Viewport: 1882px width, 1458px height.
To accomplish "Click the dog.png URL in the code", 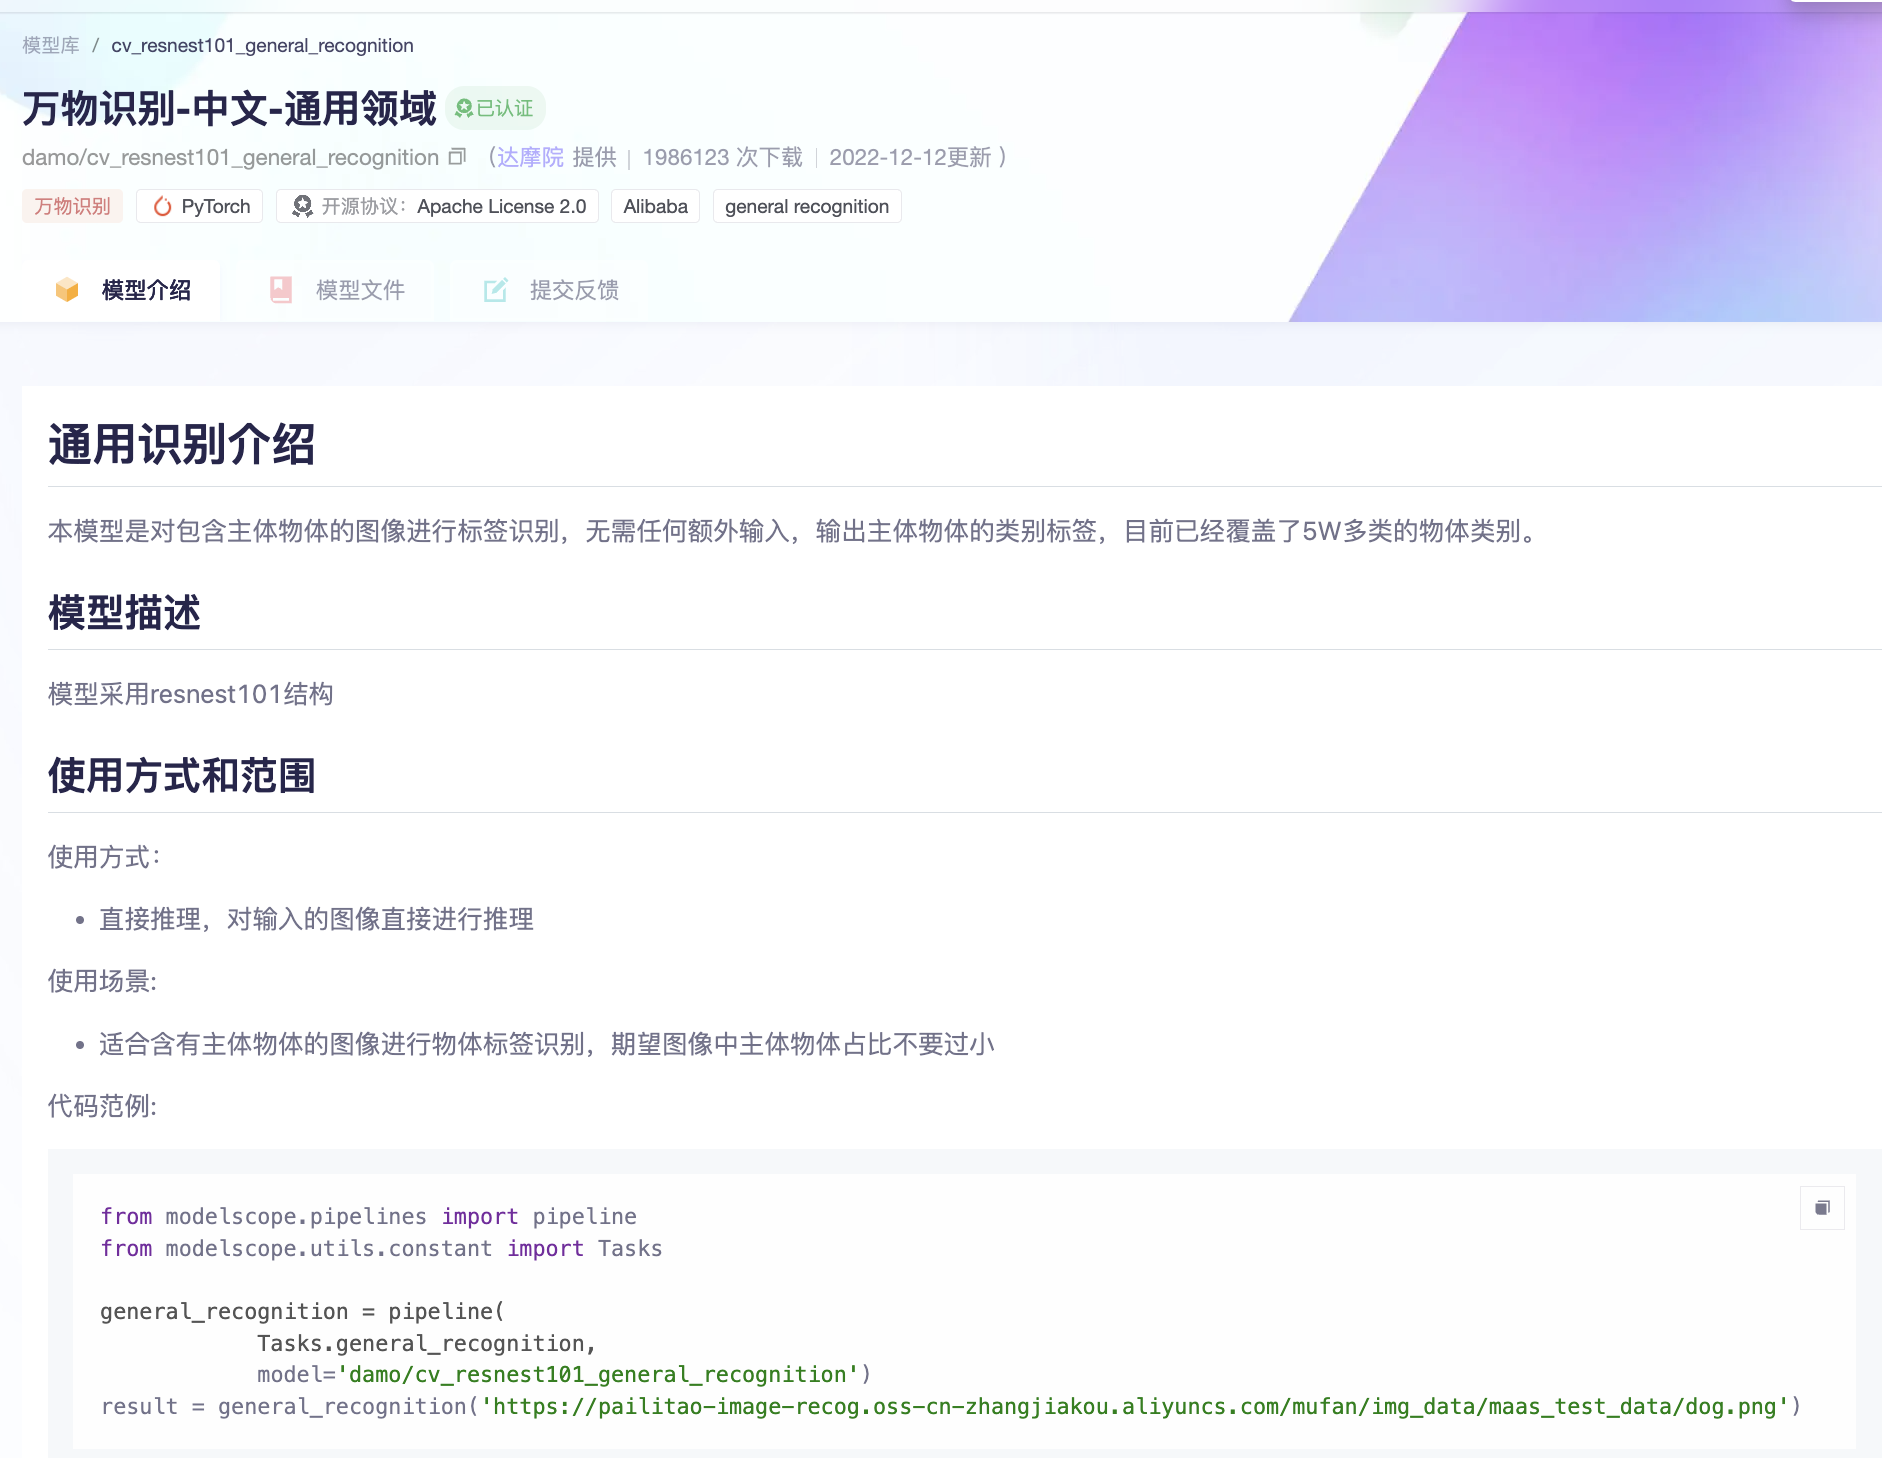I will click(1135, 1406).
